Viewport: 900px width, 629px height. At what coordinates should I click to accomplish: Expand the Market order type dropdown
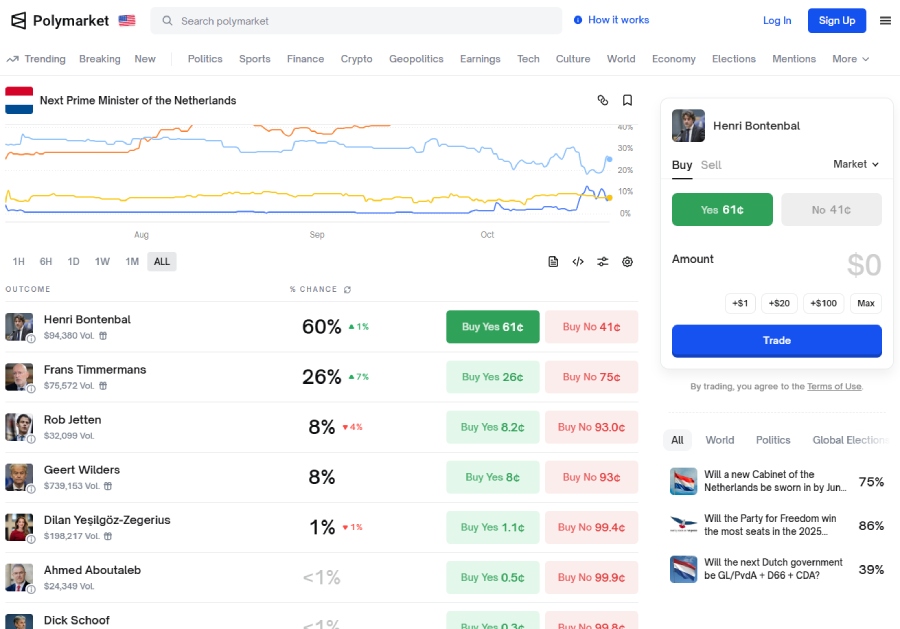pos(856,164)
